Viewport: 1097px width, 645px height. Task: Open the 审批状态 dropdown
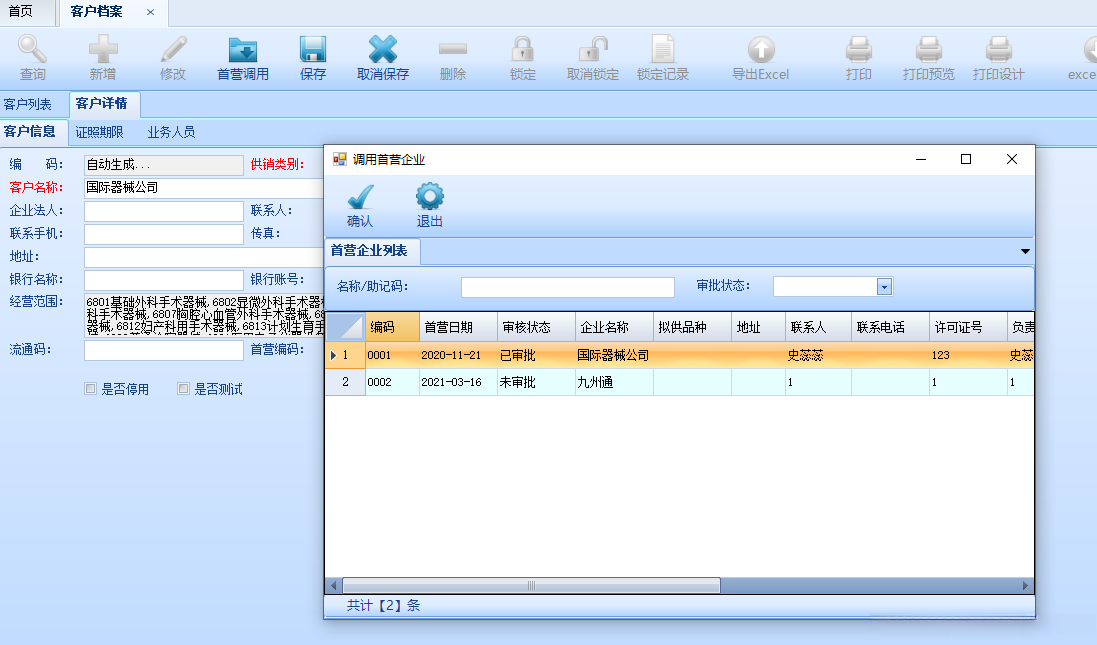point(884,287)
